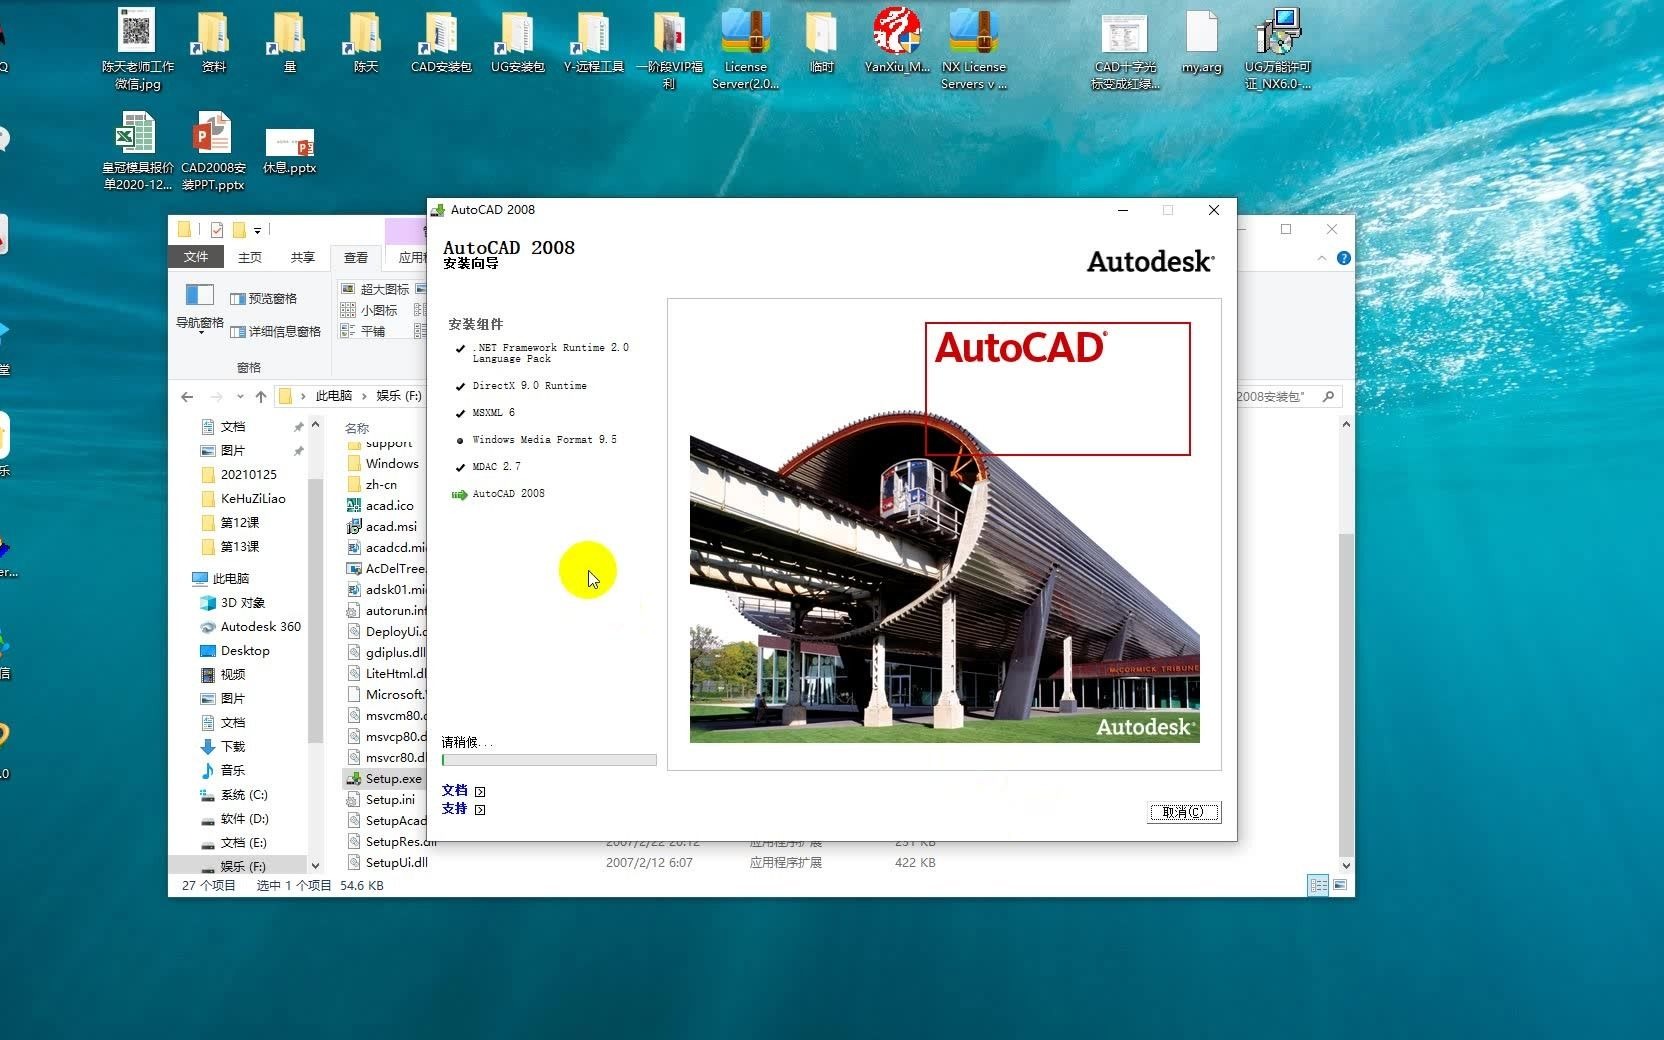Open the UG安装包 desktop folder
Image resolution: width=1664 pixels, height=1040 pixels.
[517, 42]
